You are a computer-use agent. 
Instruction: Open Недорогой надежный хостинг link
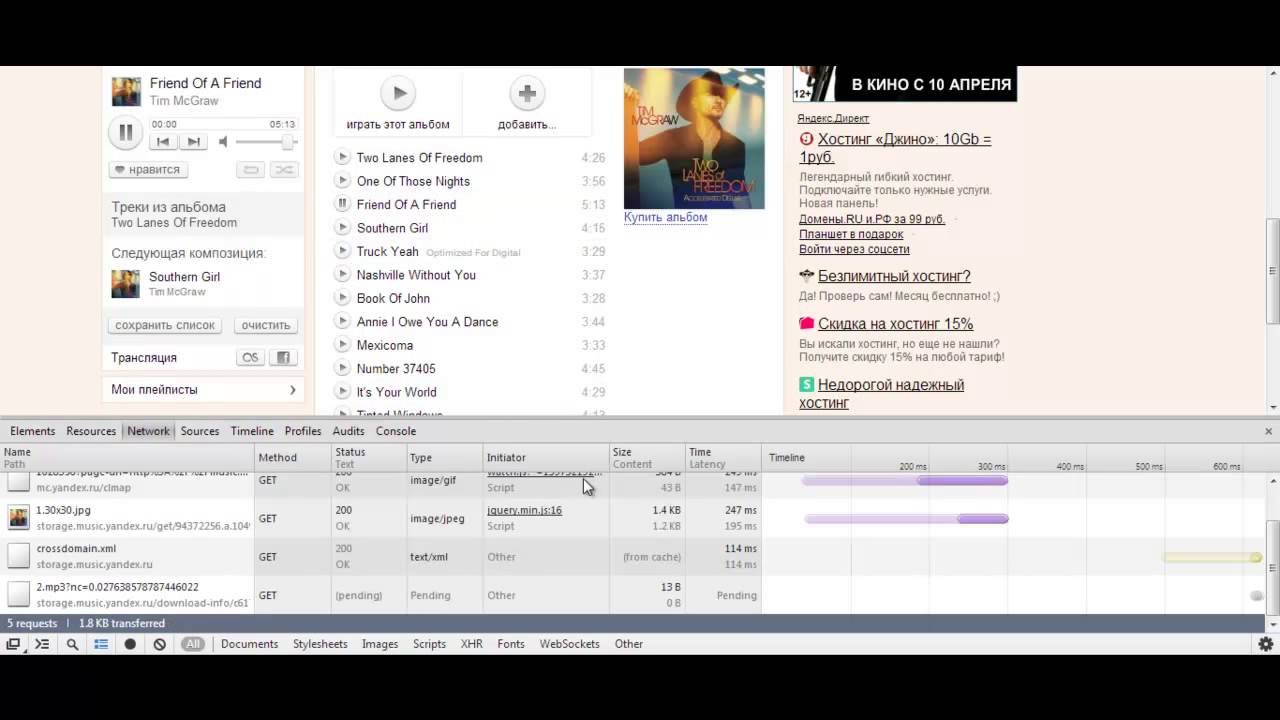881,394
